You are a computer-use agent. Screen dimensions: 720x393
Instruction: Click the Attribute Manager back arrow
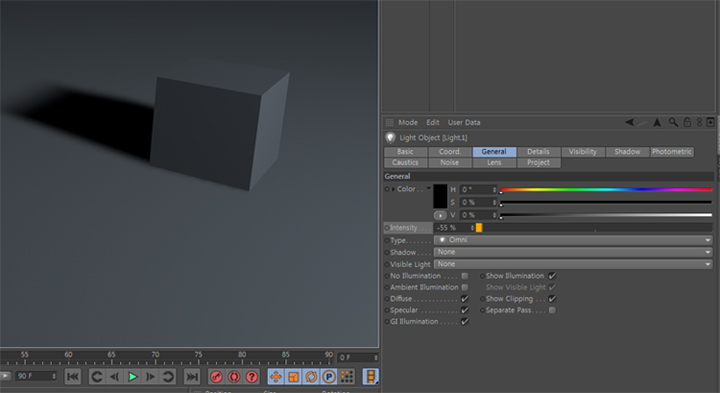pyautogui.click(x=630, y=122)
